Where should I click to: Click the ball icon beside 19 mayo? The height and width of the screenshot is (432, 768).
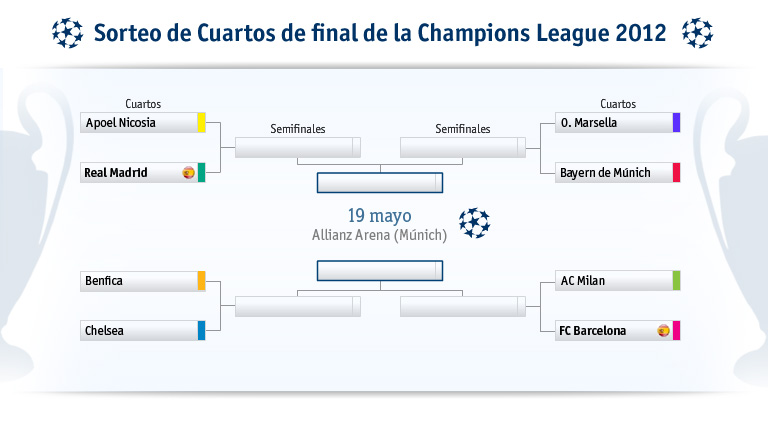point(475,223)
